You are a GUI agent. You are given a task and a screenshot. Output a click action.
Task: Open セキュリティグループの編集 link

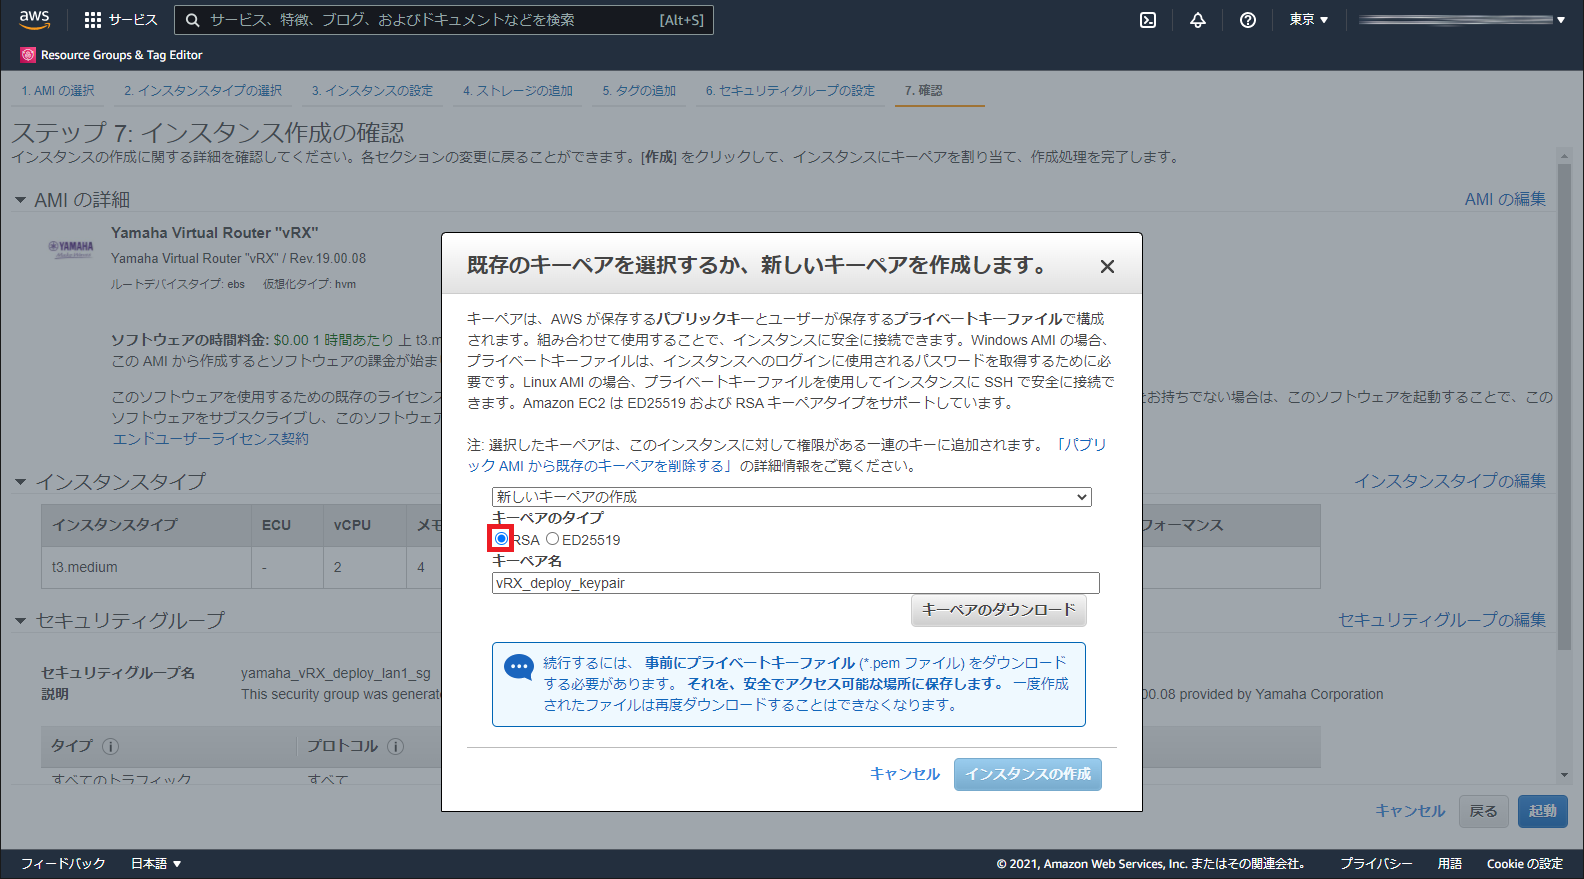click(x=1442, y=620)
